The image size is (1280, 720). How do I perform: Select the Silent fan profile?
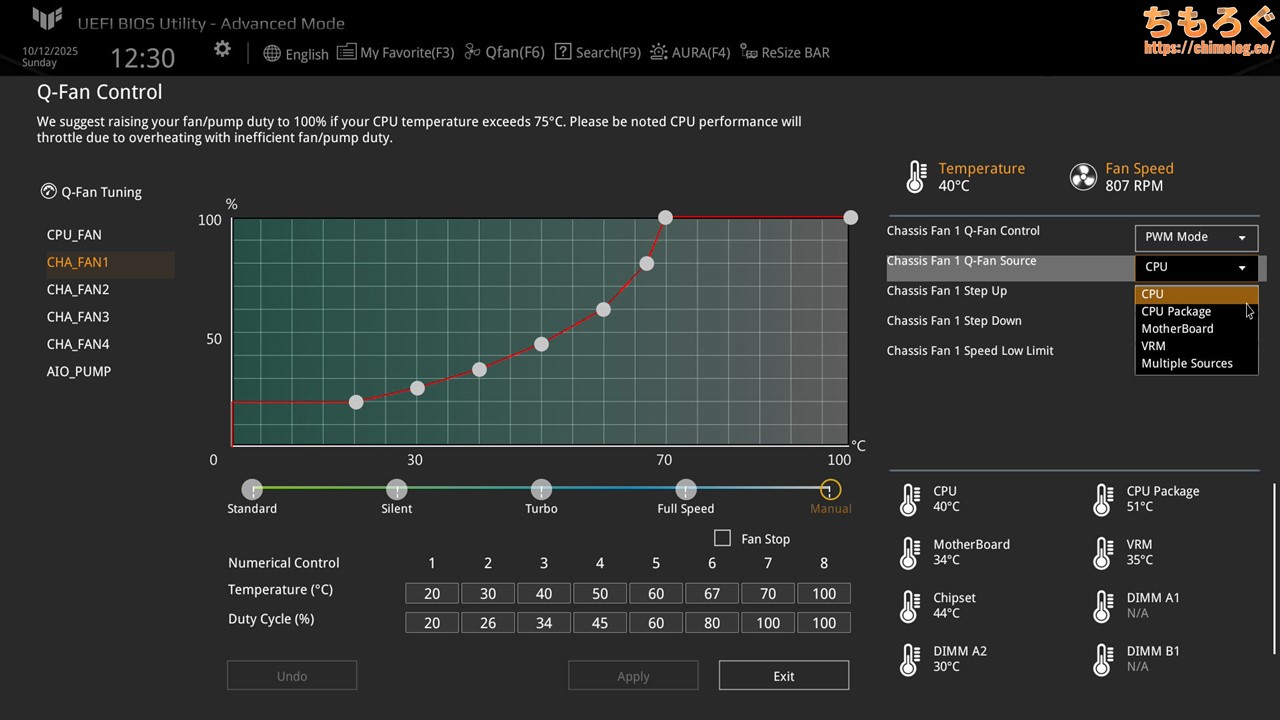pos(397,490)
